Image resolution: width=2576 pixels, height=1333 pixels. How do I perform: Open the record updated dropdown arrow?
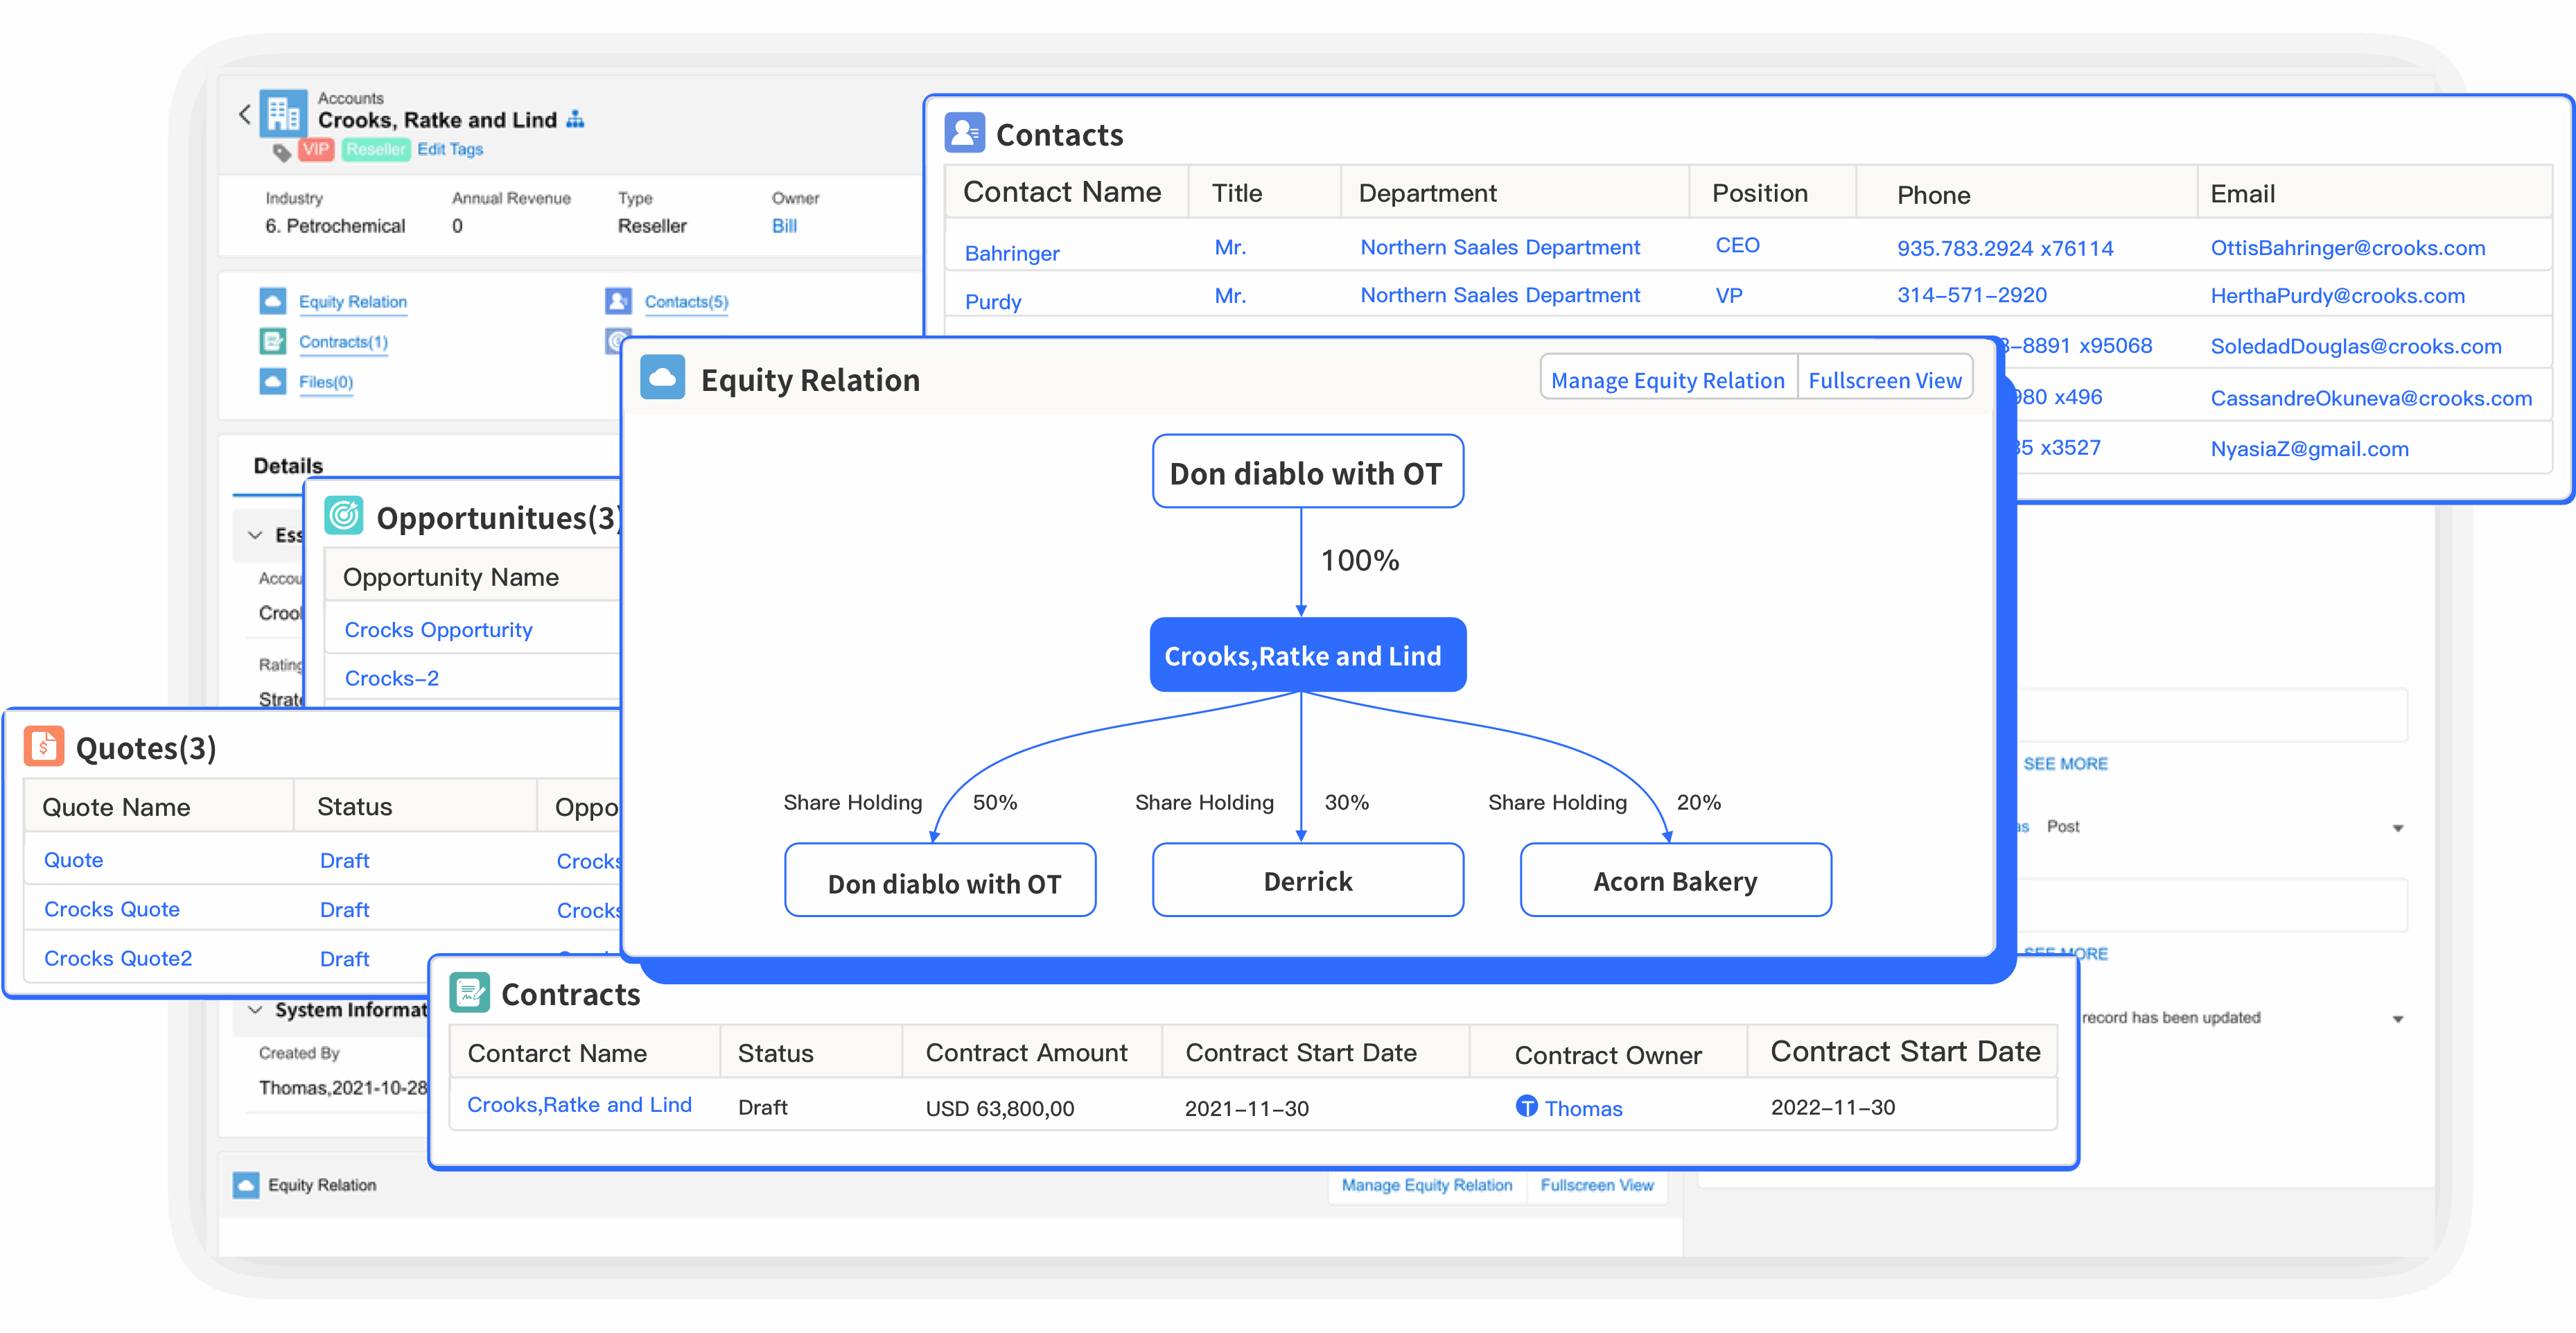pyautogui.click(x=2397, y=1019)
